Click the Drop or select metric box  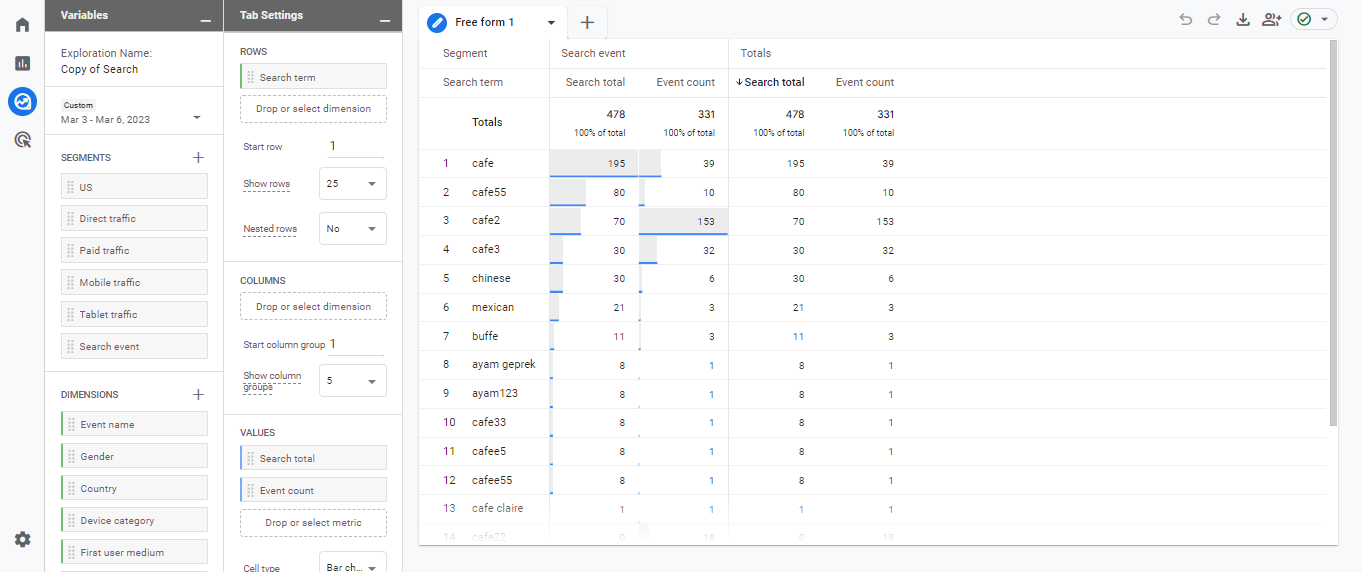(313, 523)
